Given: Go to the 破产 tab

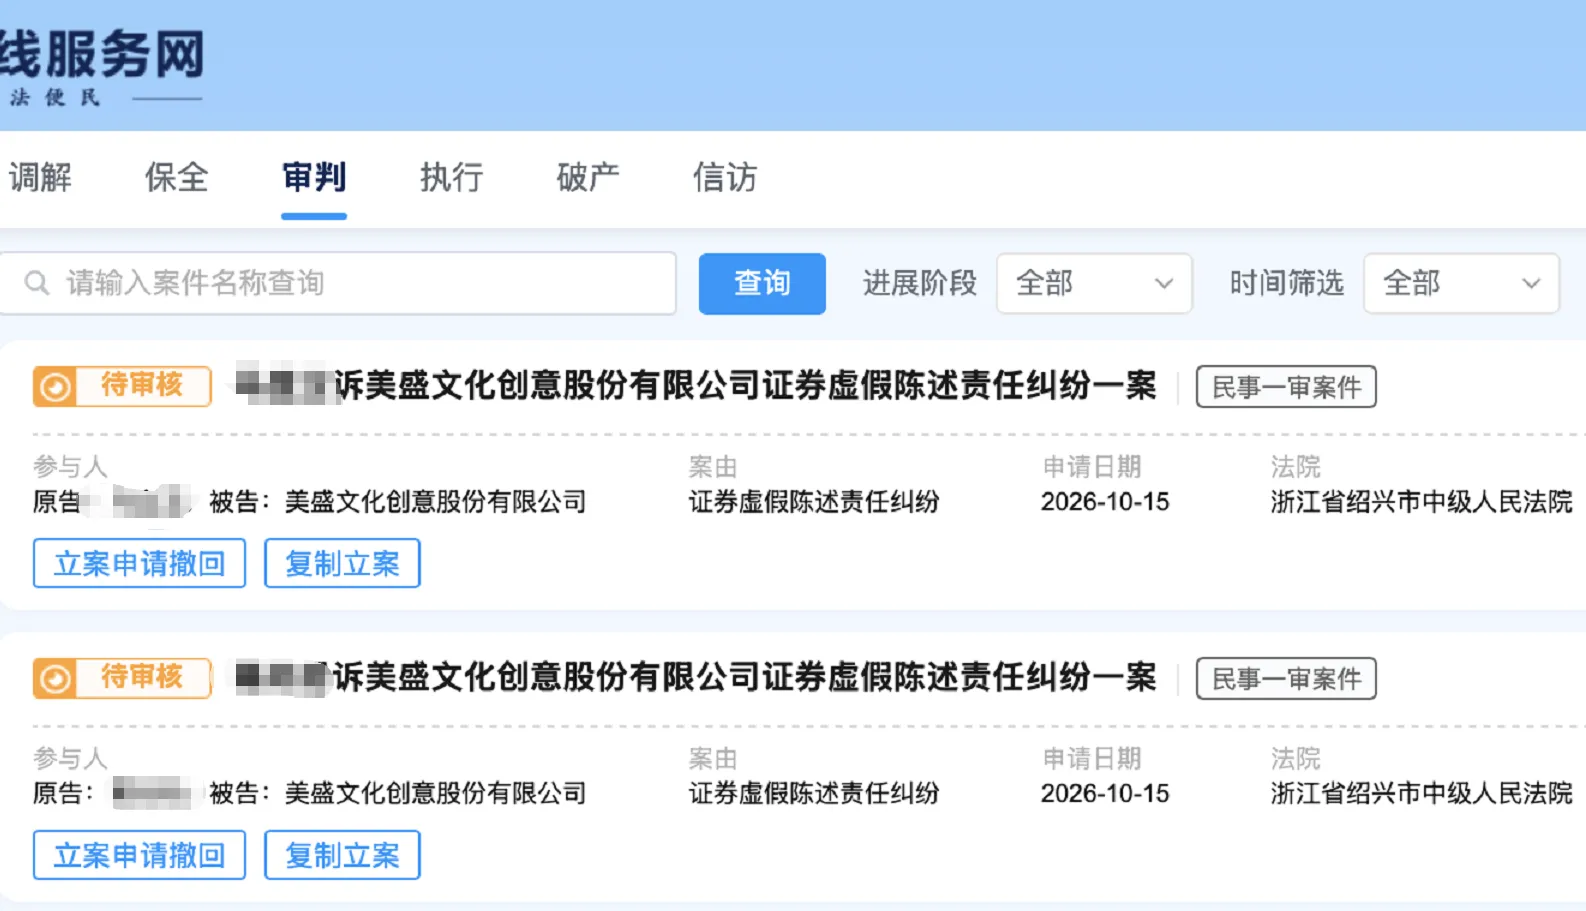Looking at the screenshot, I should (x=588, y=177).
